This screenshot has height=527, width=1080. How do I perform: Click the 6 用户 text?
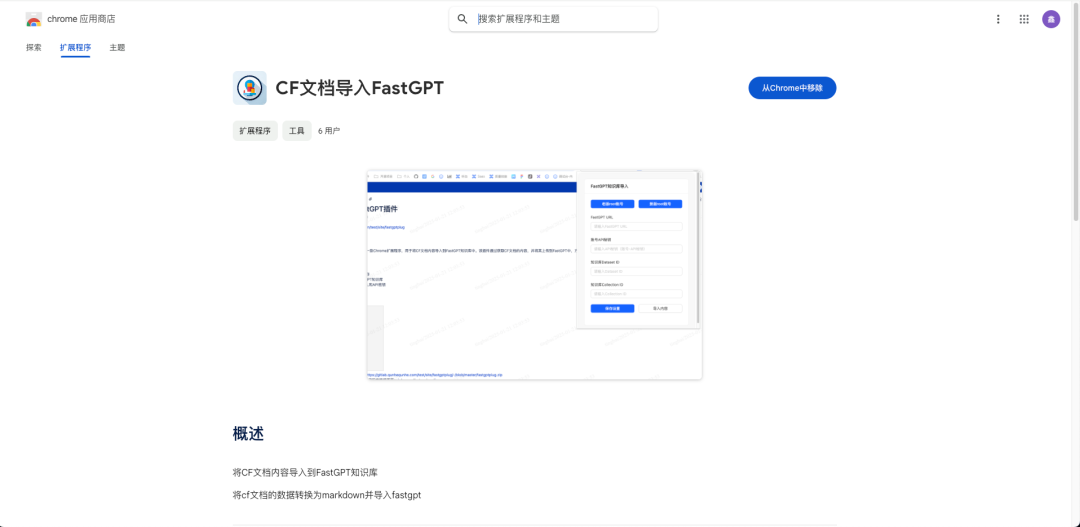click(x=329, y=130)
